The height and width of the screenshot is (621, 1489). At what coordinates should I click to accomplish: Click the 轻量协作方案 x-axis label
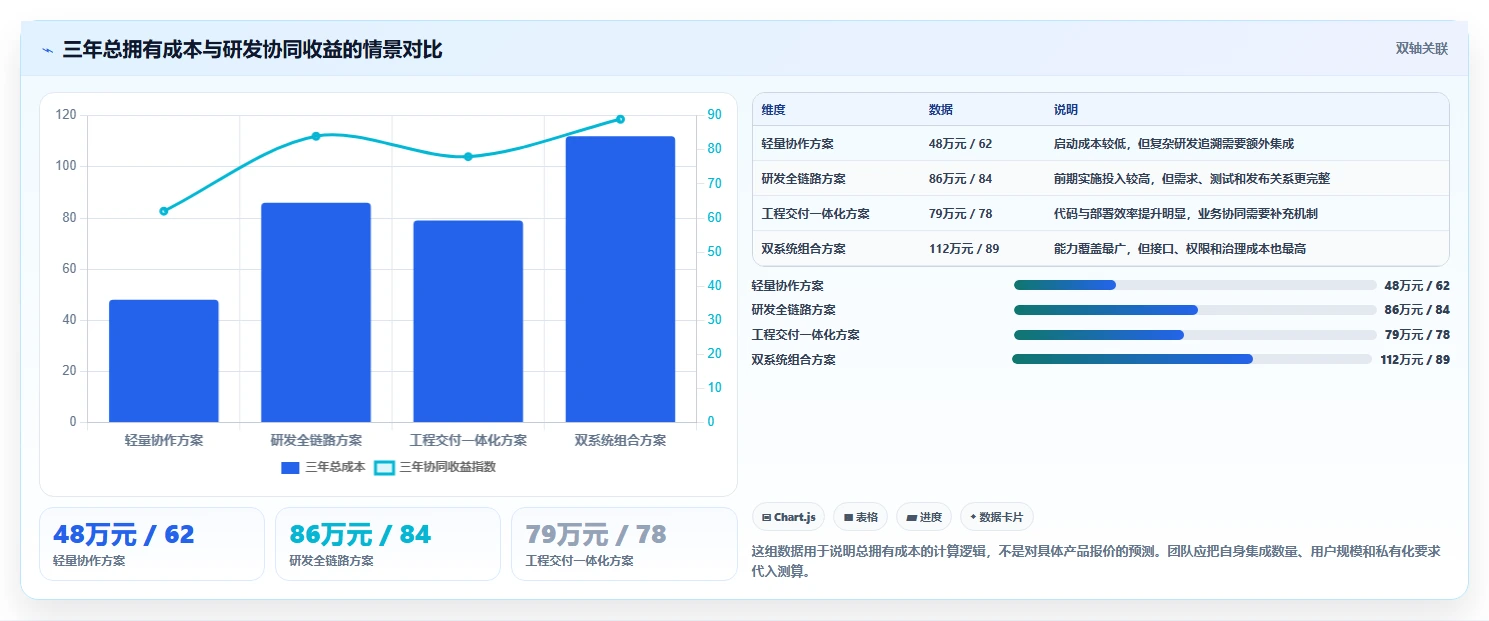[164, 440]
